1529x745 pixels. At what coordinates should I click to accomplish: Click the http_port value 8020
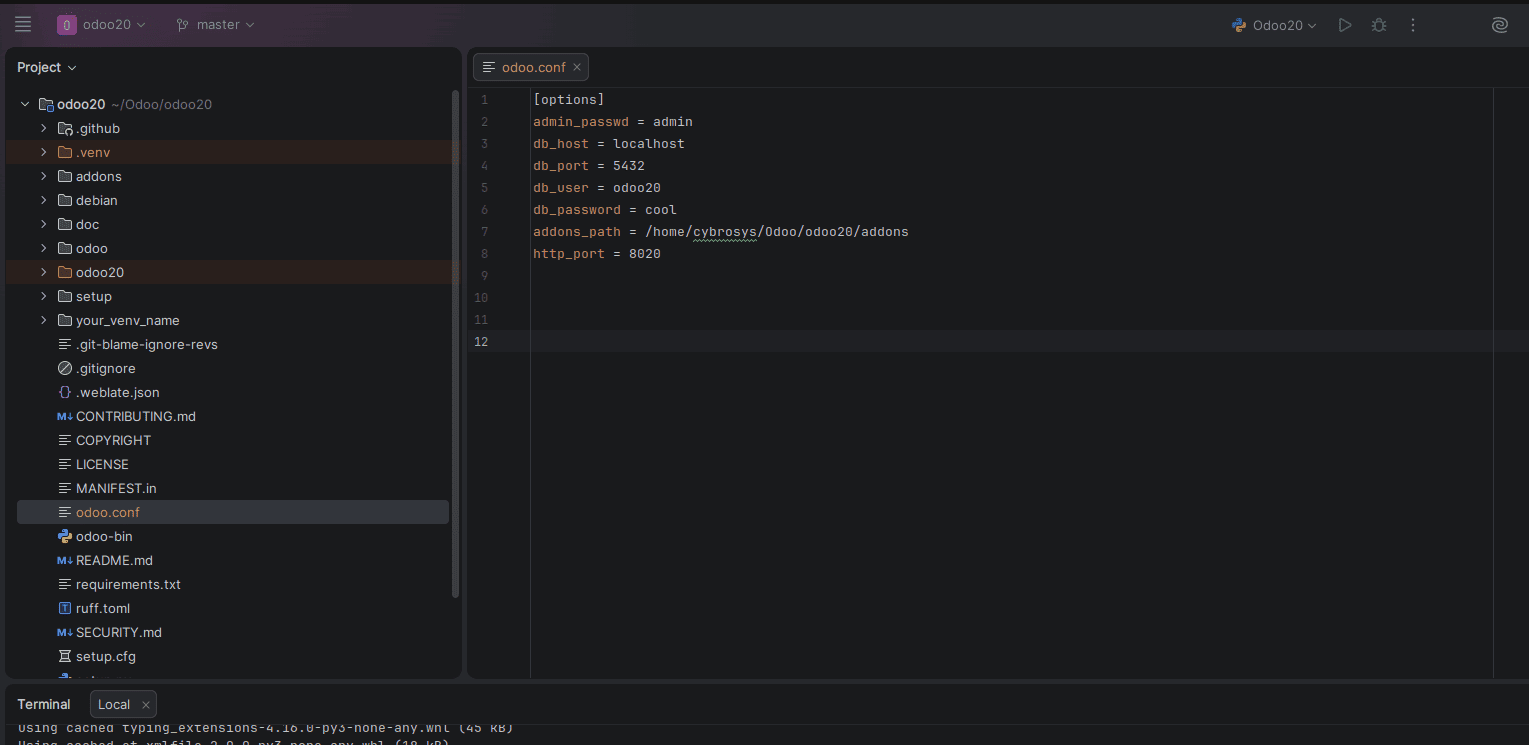(645, 254)
